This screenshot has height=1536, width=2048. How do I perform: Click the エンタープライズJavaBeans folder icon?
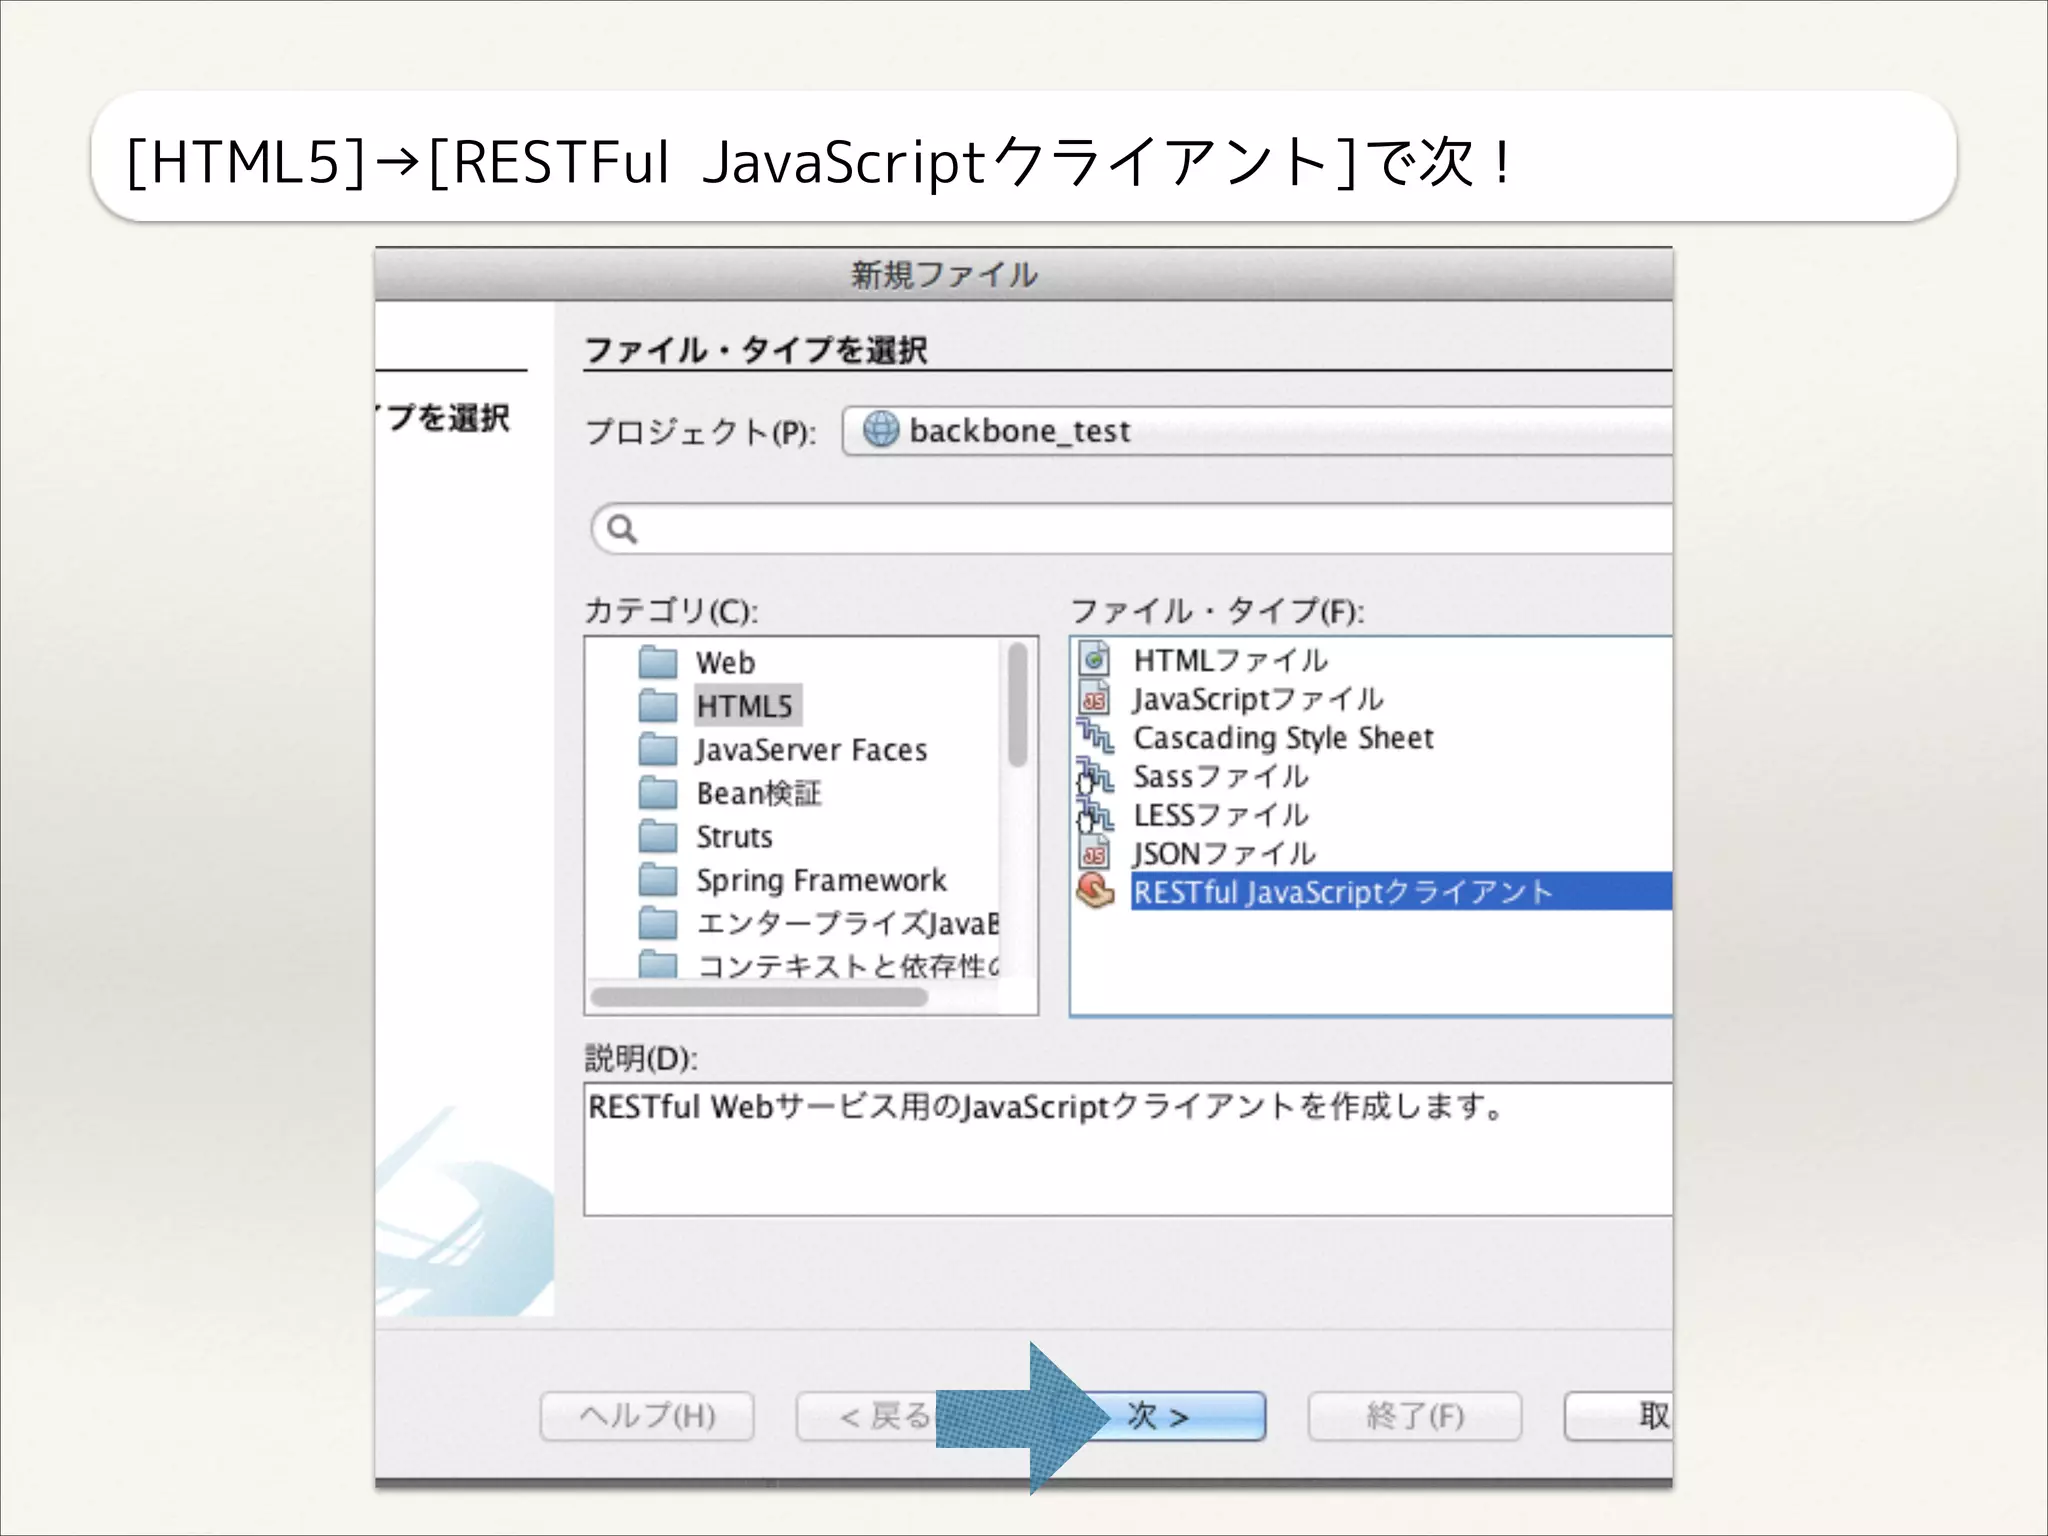(658, 923)
